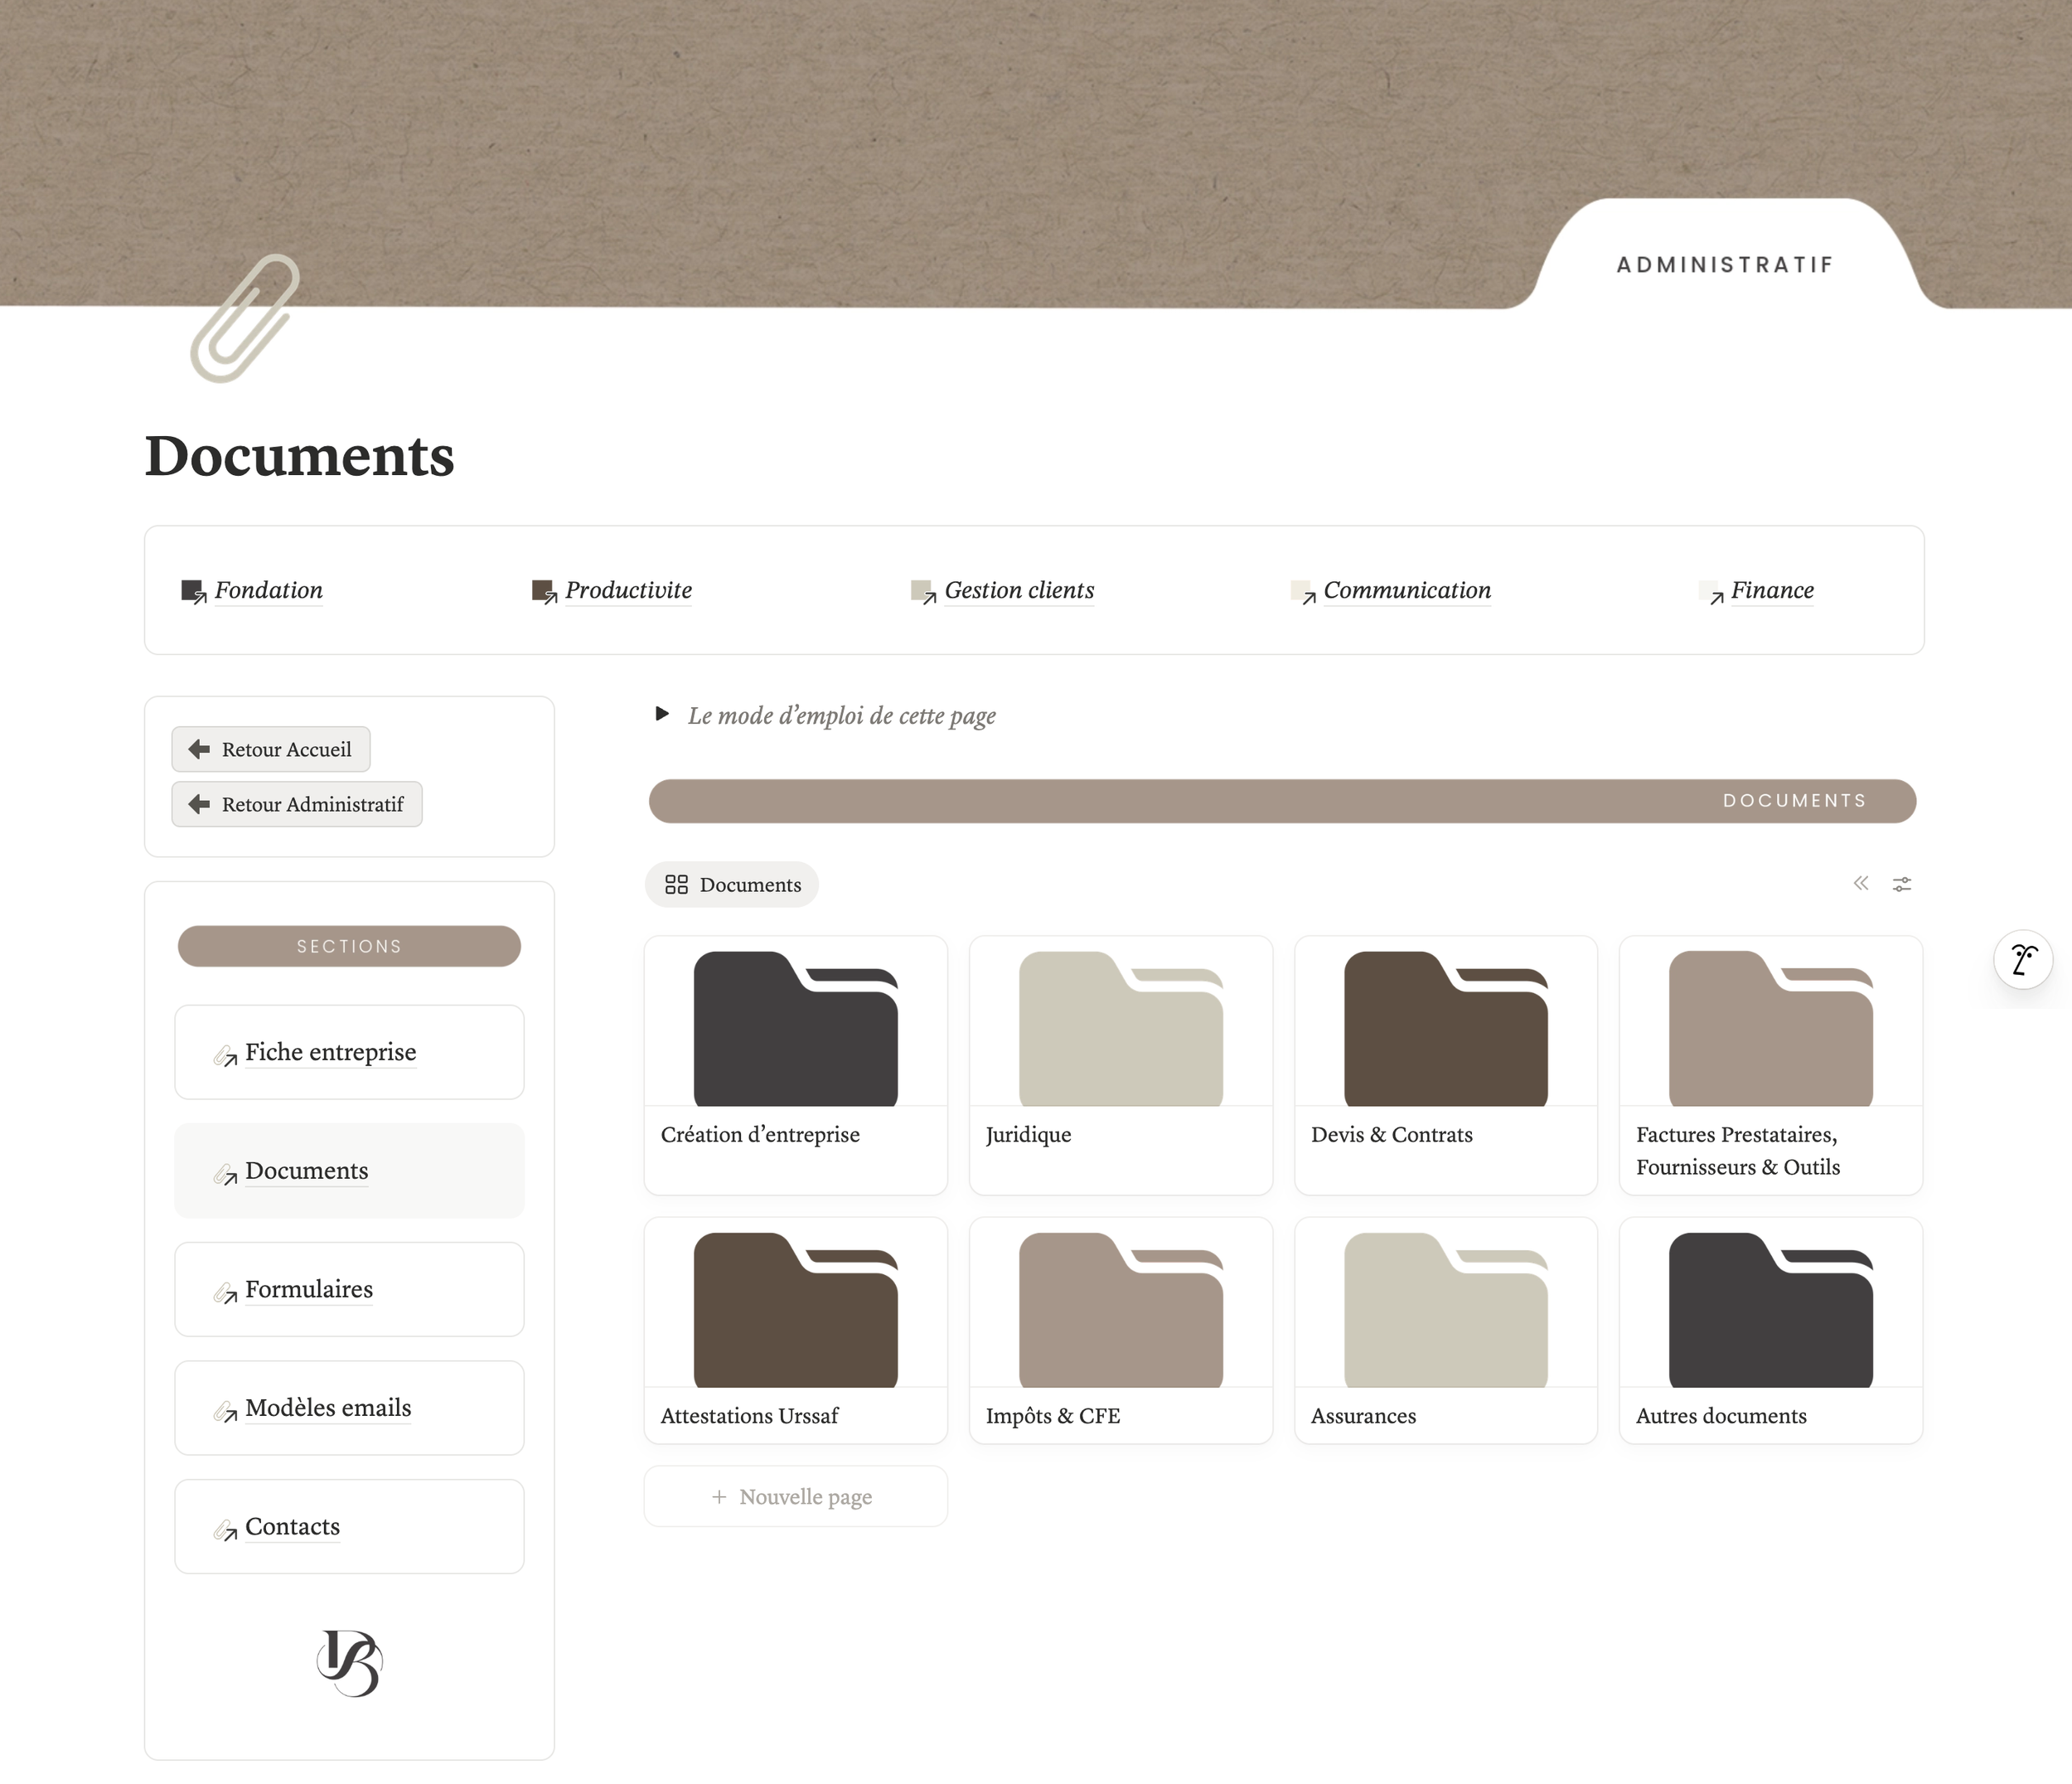Image resolution: width=2072 pixels, height=1784 pixels.
Task: Open the Fondation page link
Action: click(x=268, y=590)
